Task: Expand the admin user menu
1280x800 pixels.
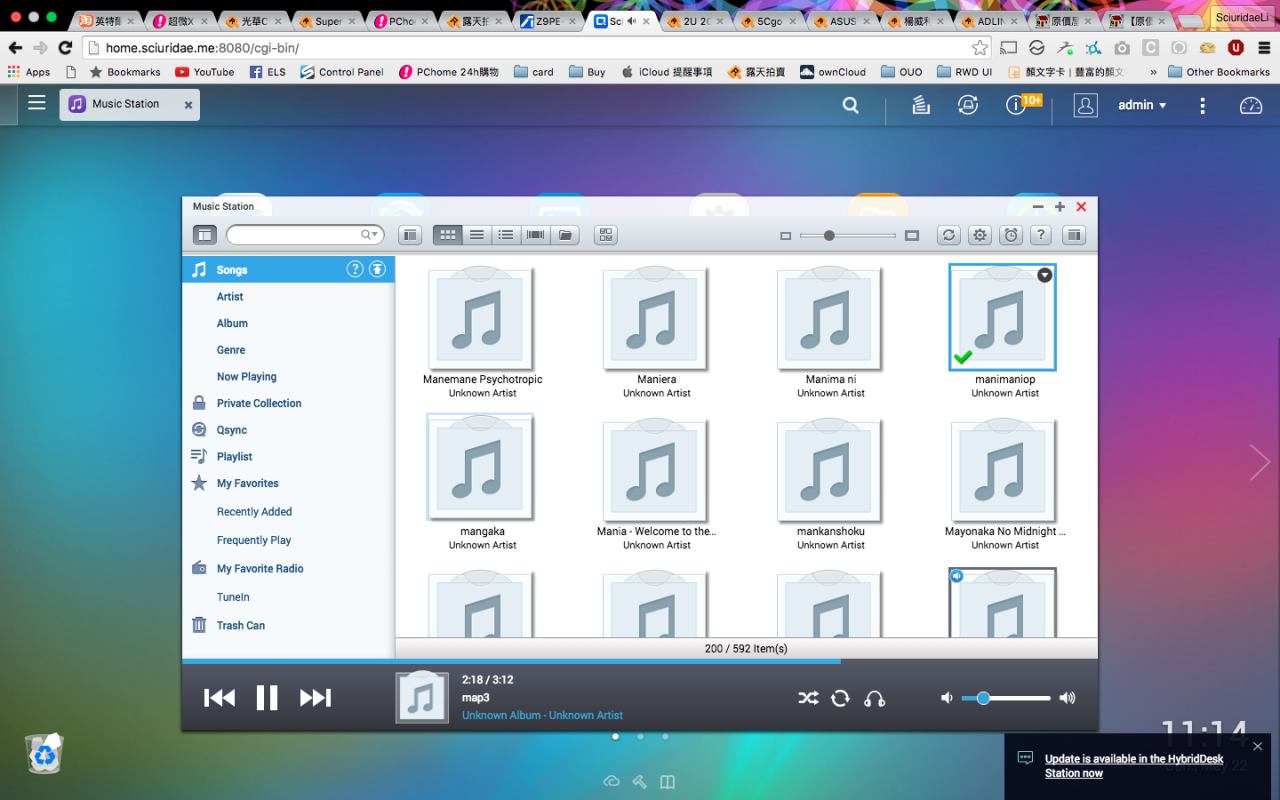Action: 1141,105
